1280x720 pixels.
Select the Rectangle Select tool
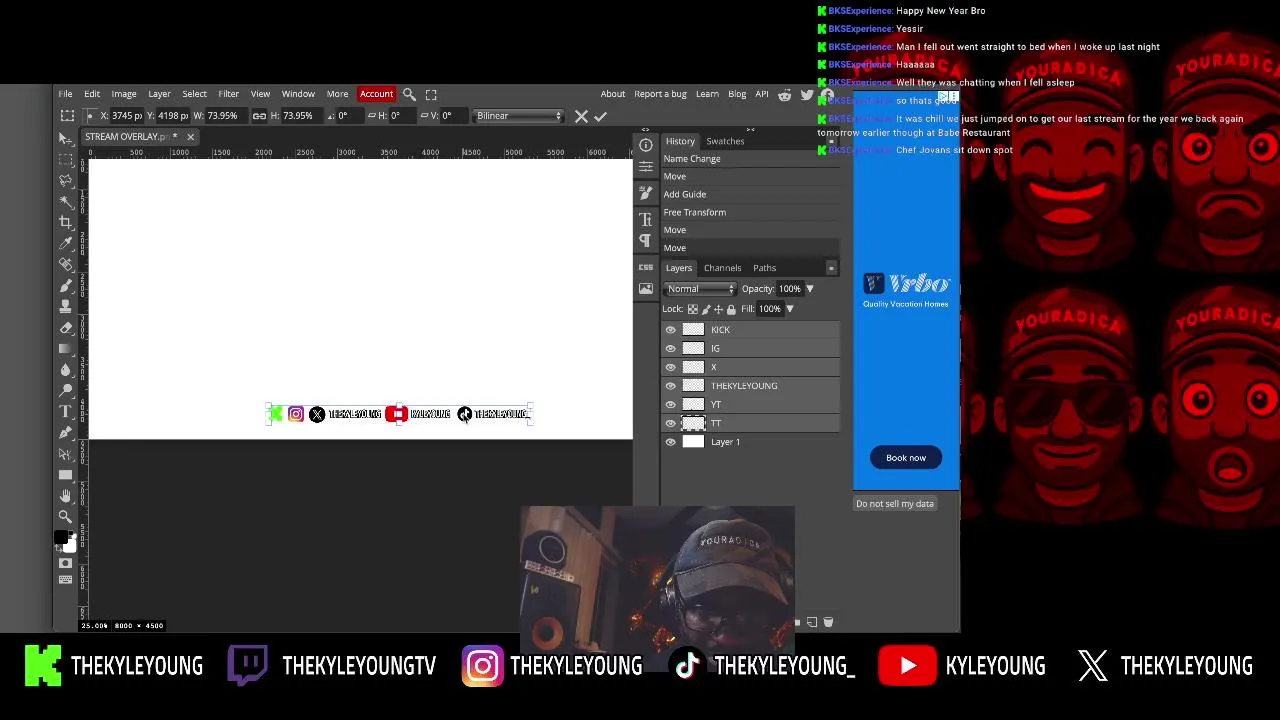pyautogui.click(x=65, y=159)
